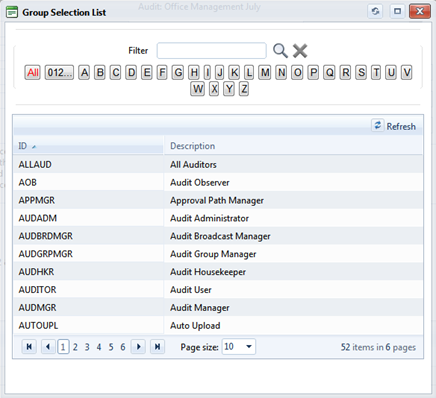Go to page 6
The width and height of the screenshot is (436, 398).
[x=123, y=347]
